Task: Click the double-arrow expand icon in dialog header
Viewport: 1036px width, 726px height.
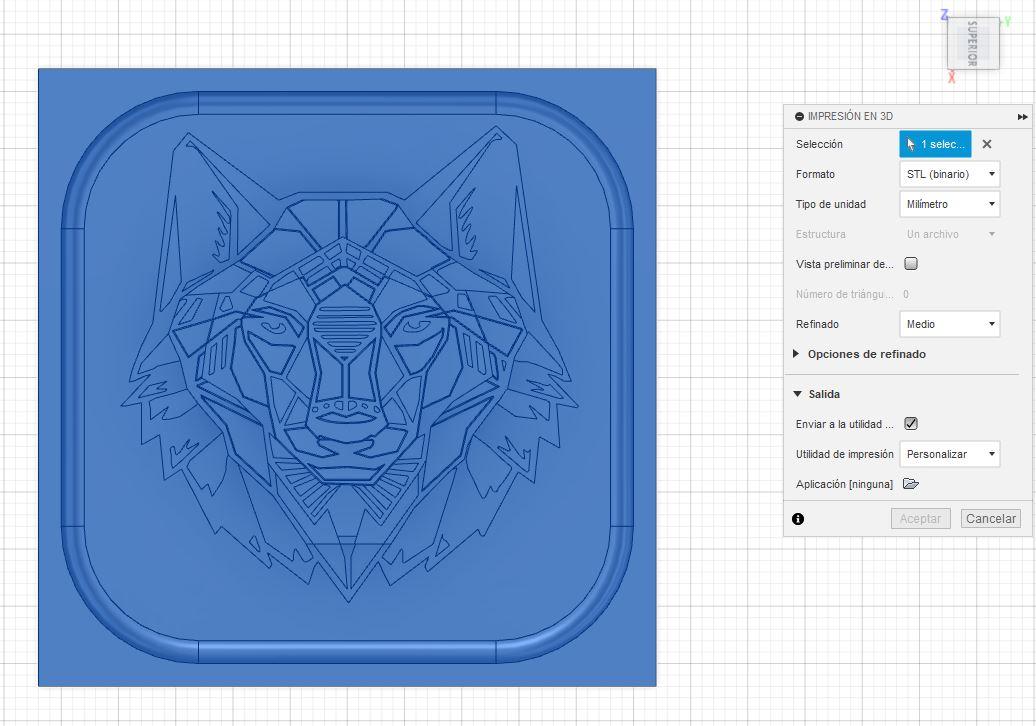Action: point(1022,117)
